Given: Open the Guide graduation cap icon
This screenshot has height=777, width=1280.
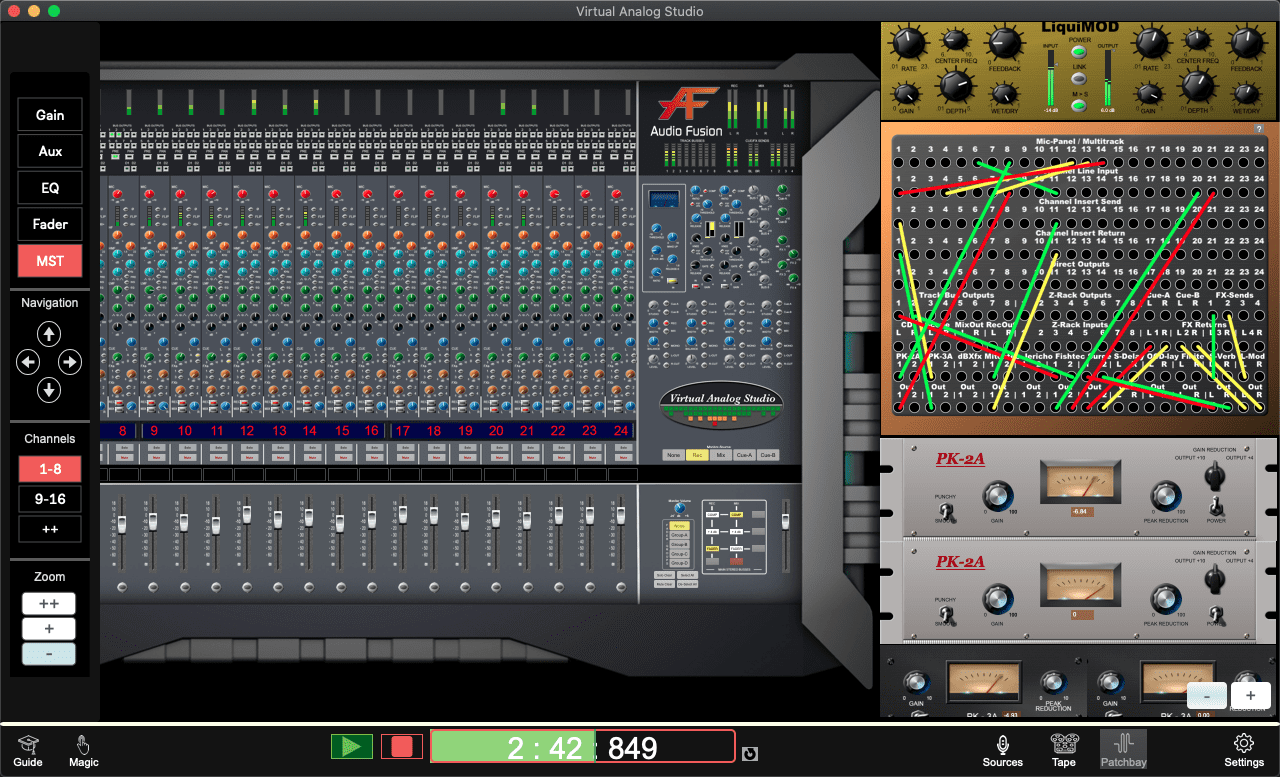Looking at the screenshot, I should [28, 744].
